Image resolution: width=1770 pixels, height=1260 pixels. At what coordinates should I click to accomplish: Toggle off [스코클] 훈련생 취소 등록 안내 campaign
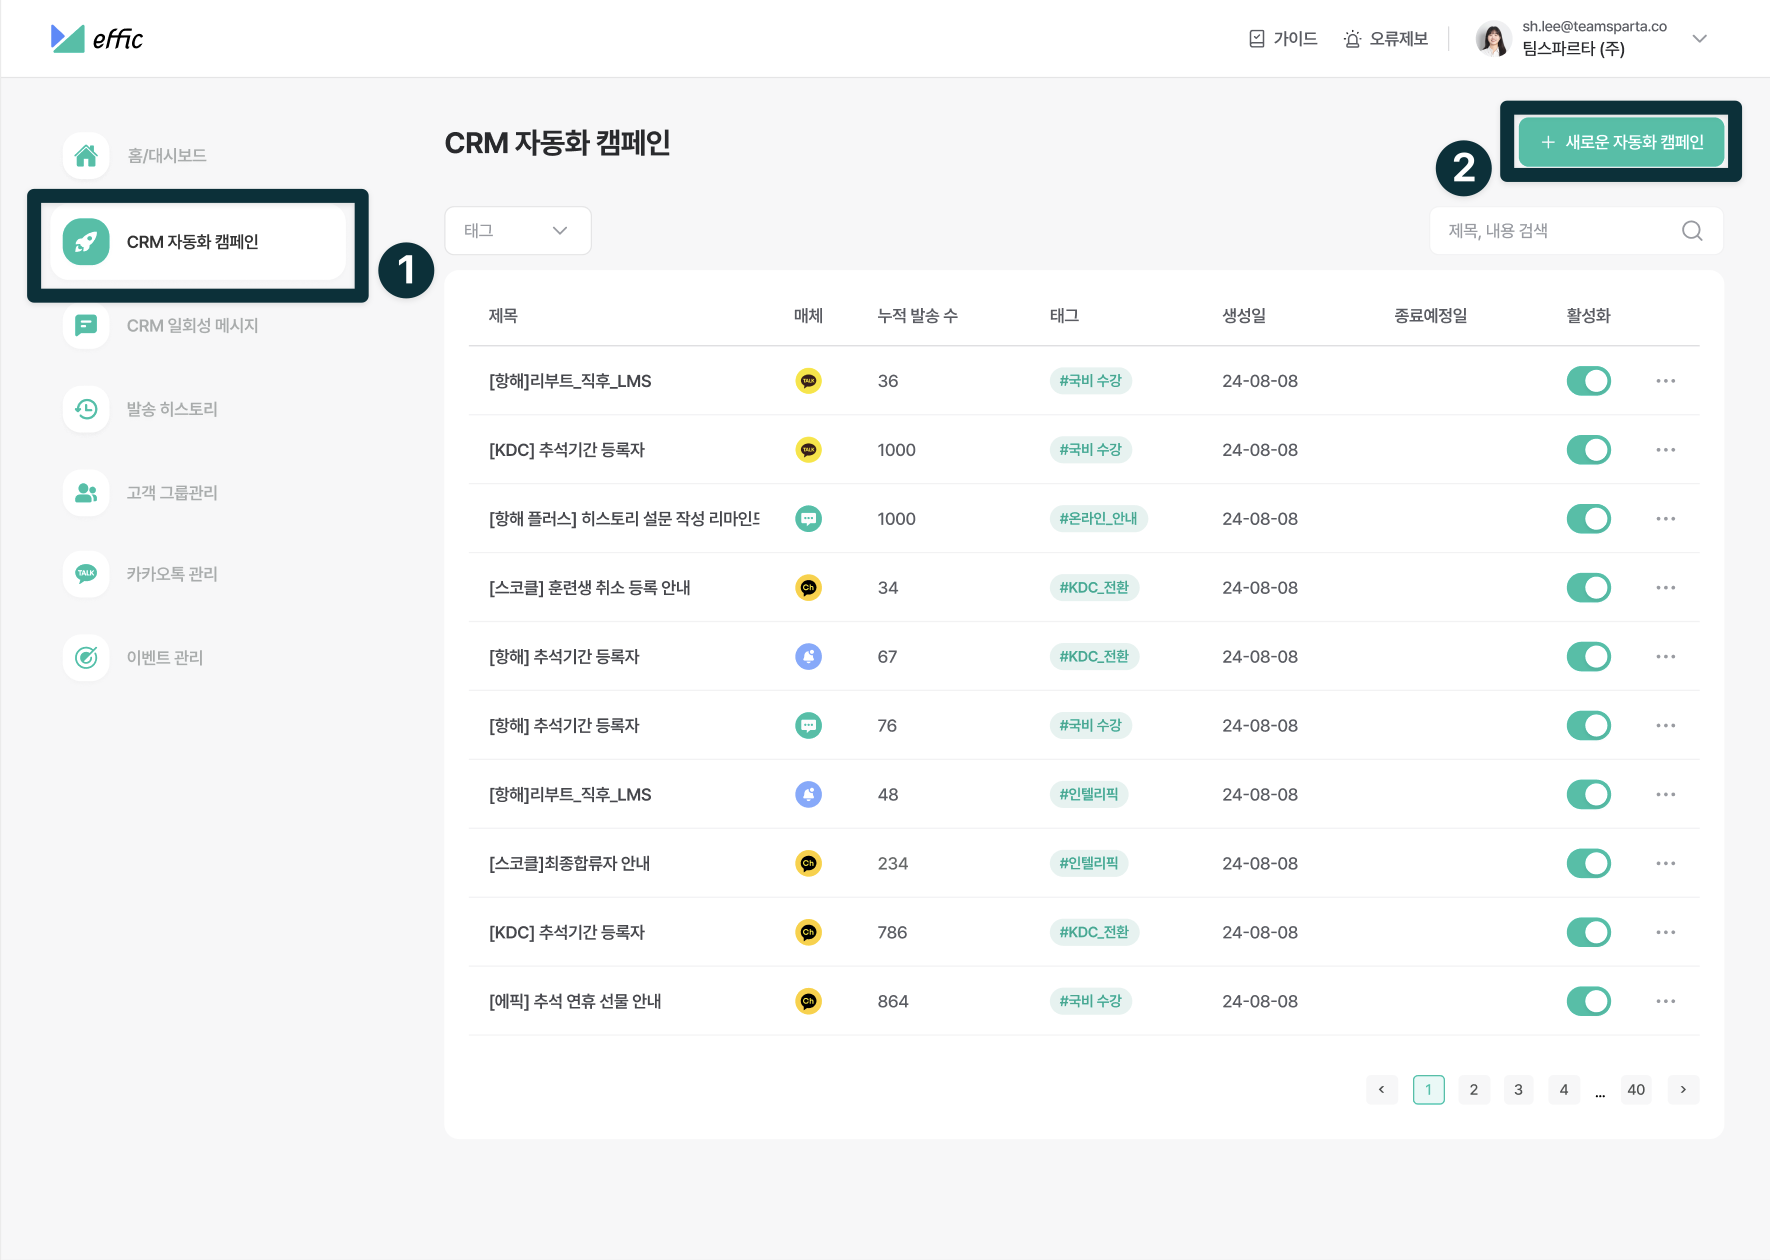click(1588, 588)
